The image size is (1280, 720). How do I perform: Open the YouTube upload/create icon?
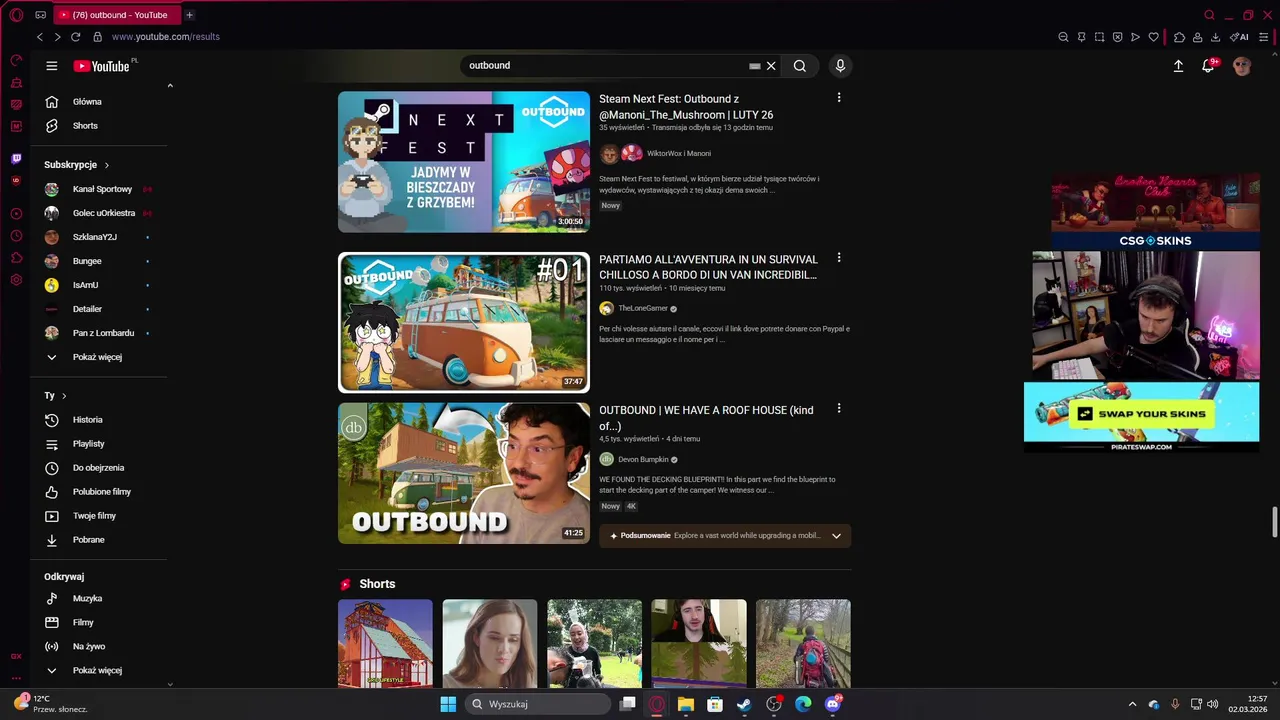tap(1178, 66)
